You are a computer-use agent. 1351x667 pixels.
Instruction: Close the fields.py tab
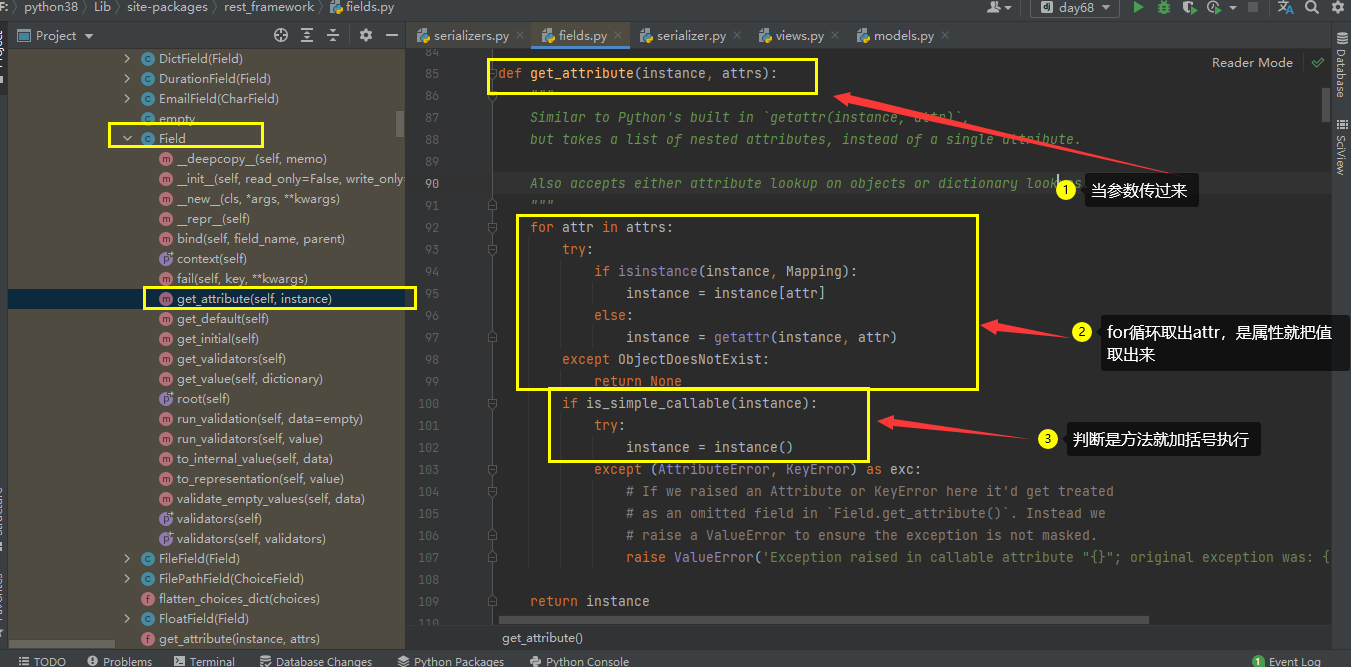click(618, 36)
